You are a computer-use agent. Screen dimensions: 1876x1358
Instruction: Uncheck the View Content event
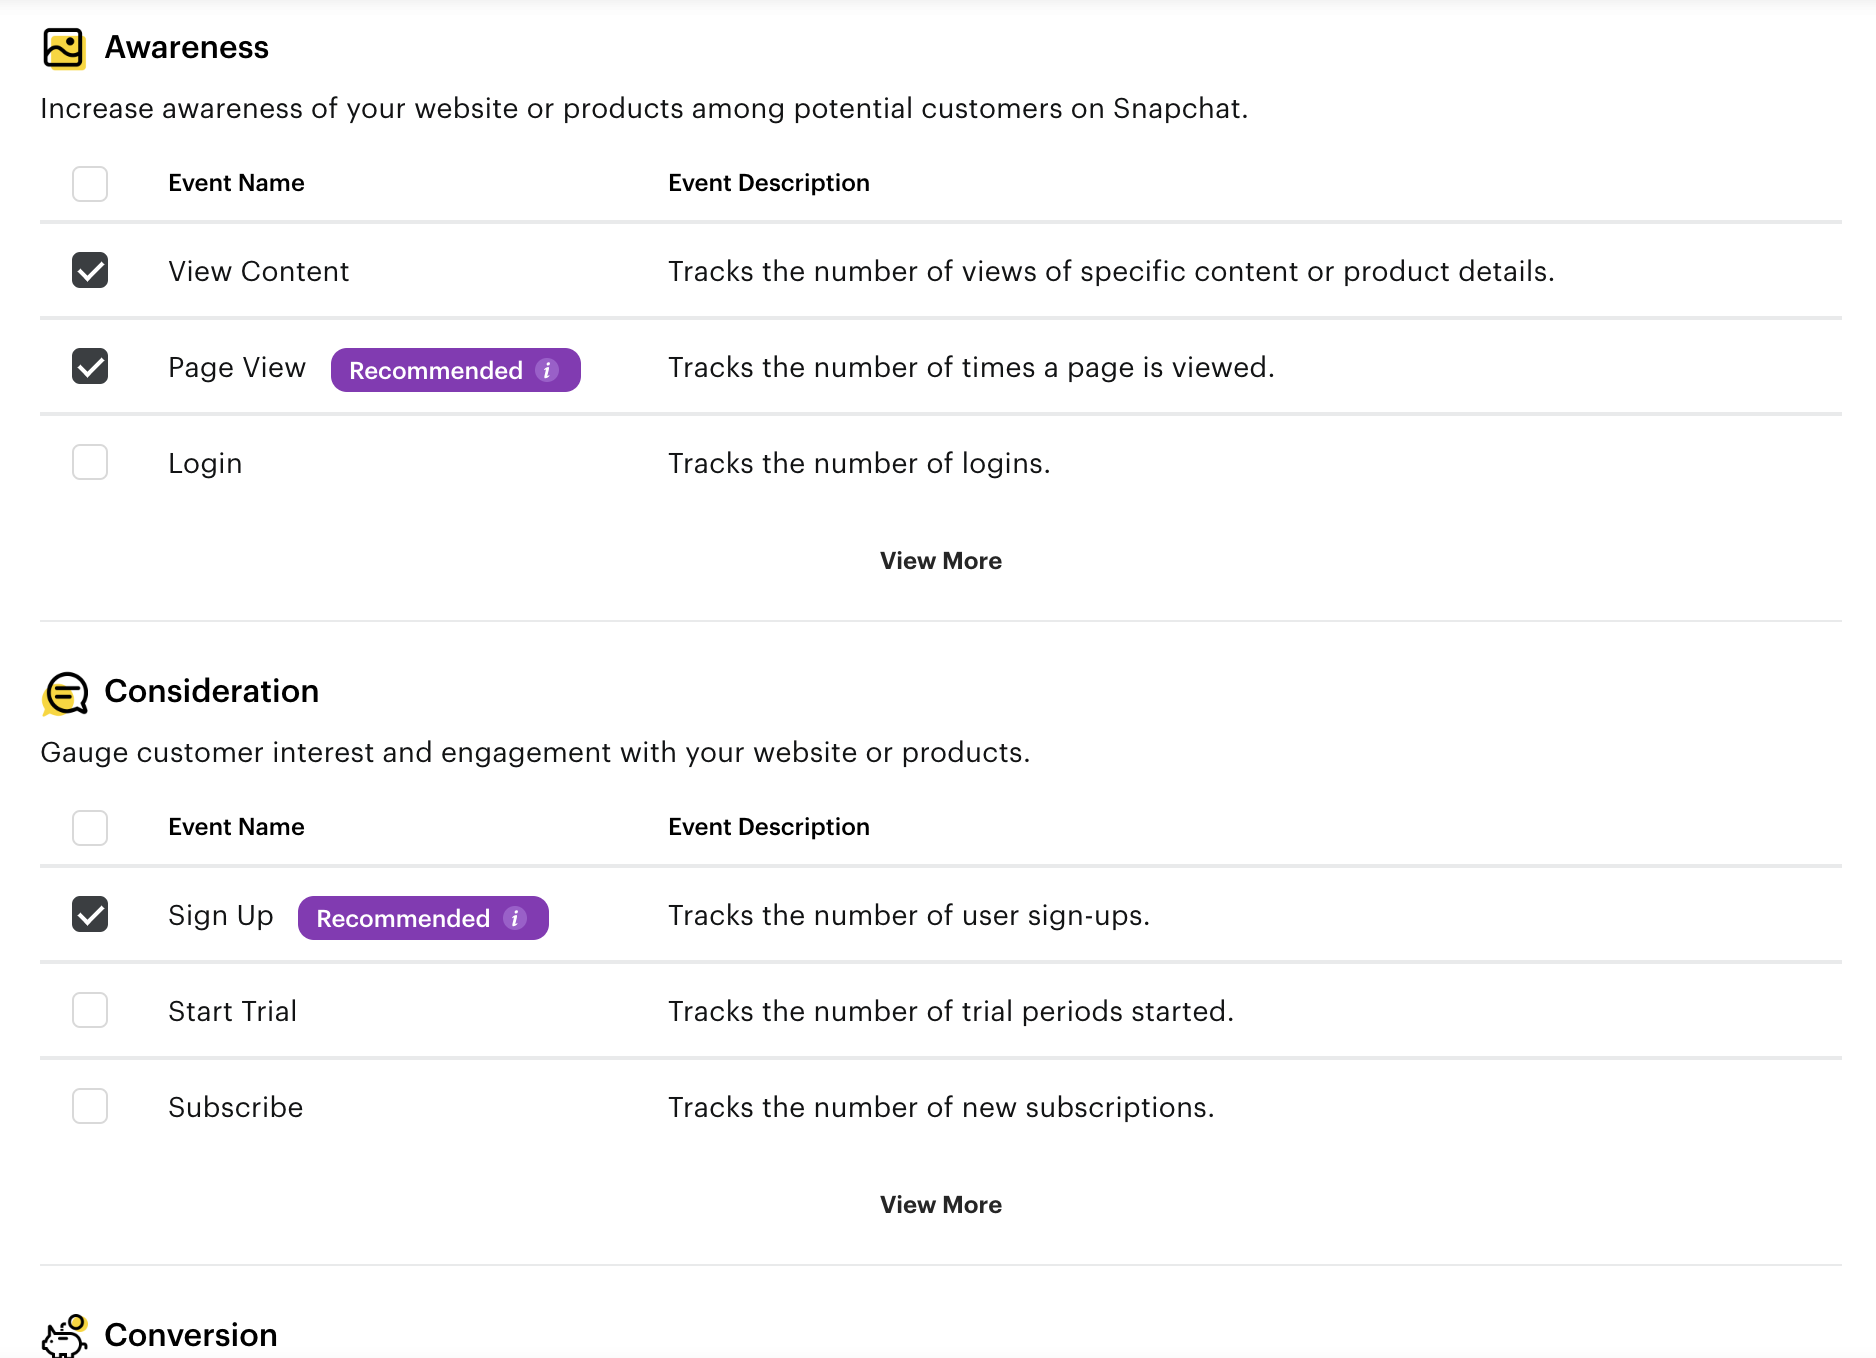tap(90, 270)
